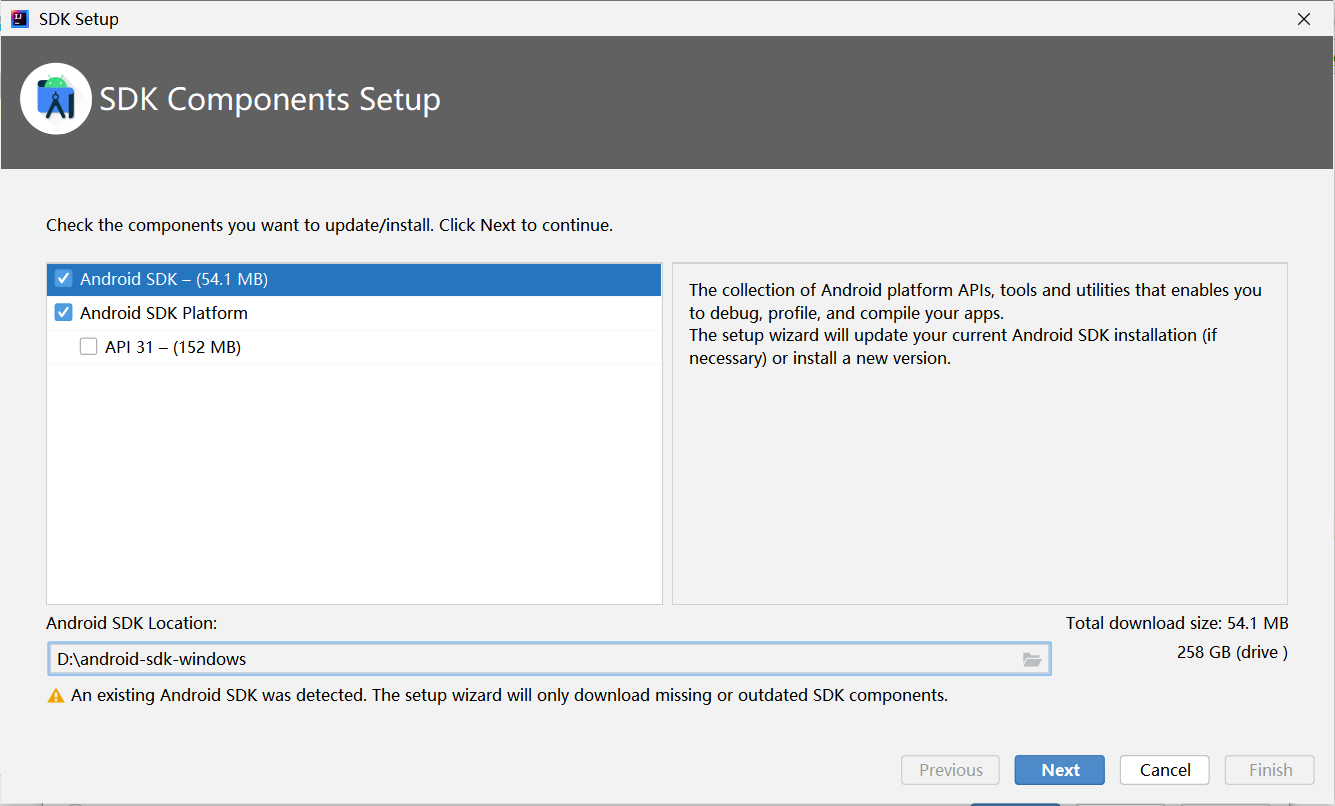Click the 'SDK Components Setup' heading
Screen dimensions: 1335x806
coord(270,99)
